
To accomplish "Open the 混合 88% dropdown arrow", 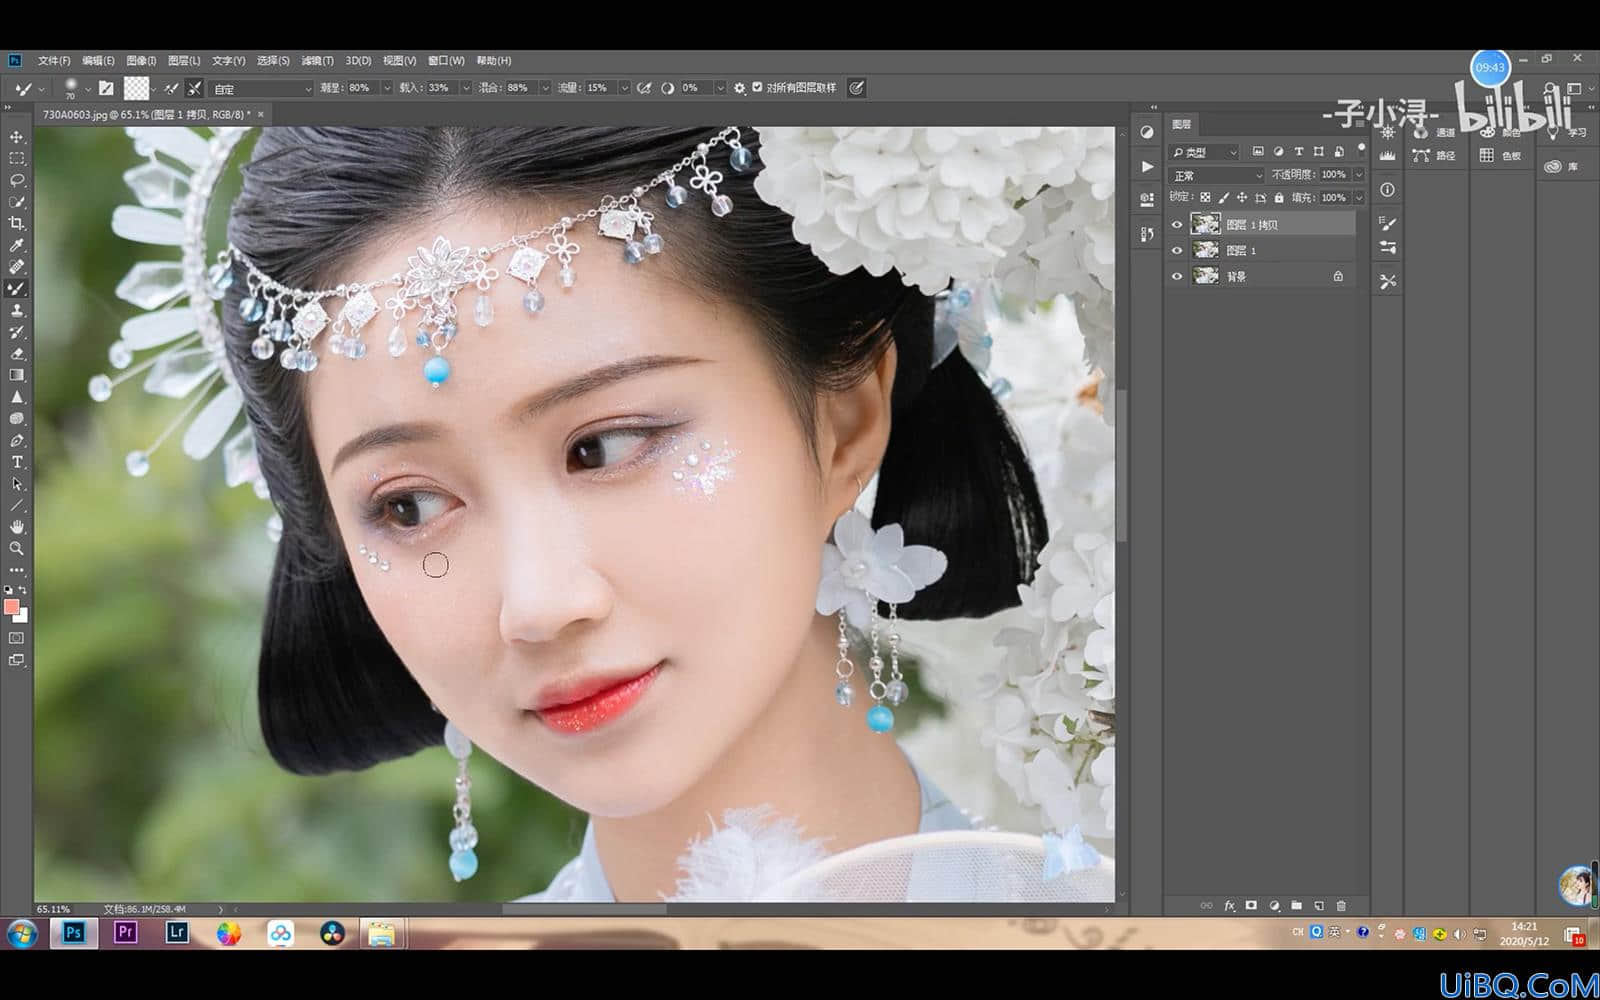I will pos(545,88).
